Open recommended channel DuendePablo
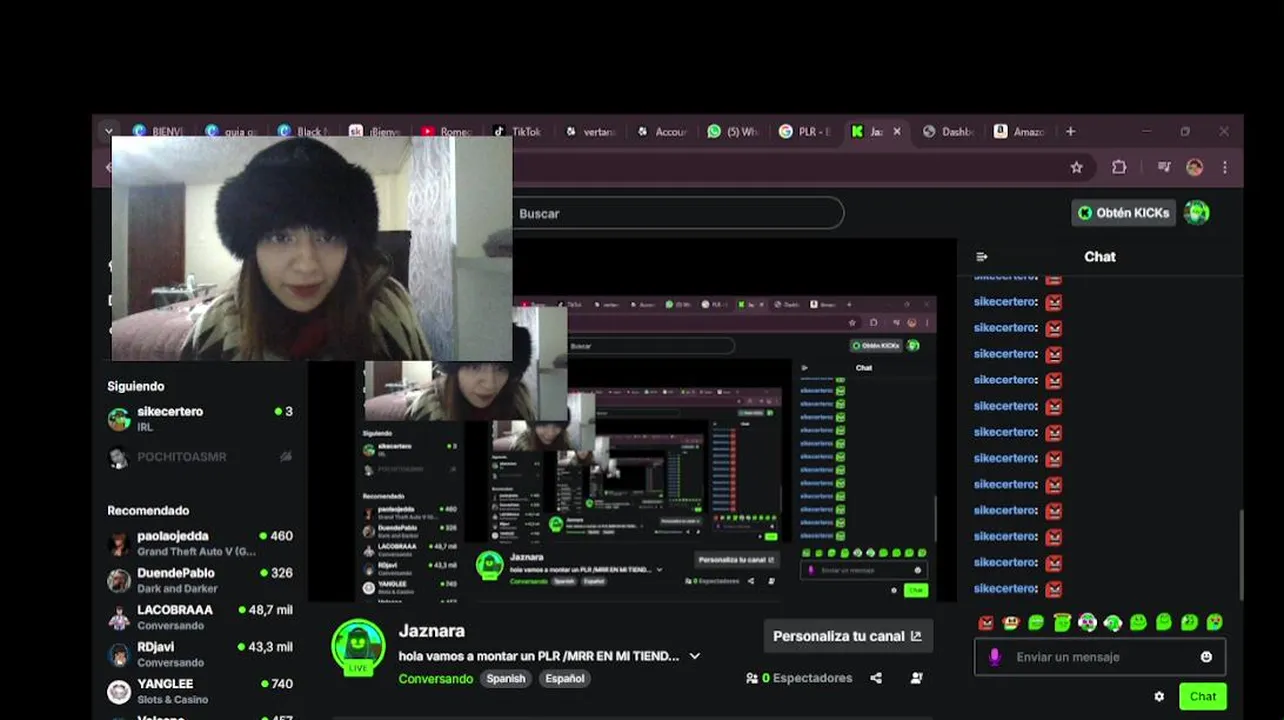1284x720 pixels. 200,580
